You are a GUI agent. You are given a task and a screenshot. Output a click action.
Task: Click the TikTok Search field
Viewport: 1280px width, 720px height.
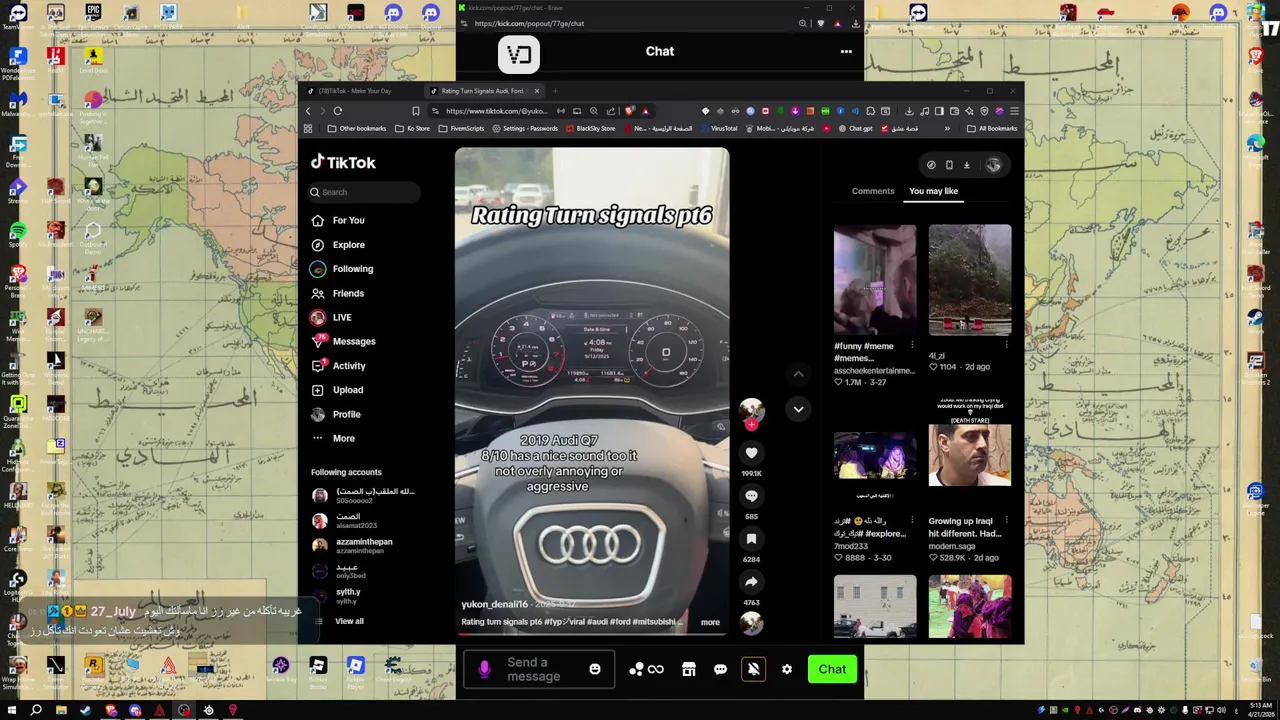tap(365, 192)
